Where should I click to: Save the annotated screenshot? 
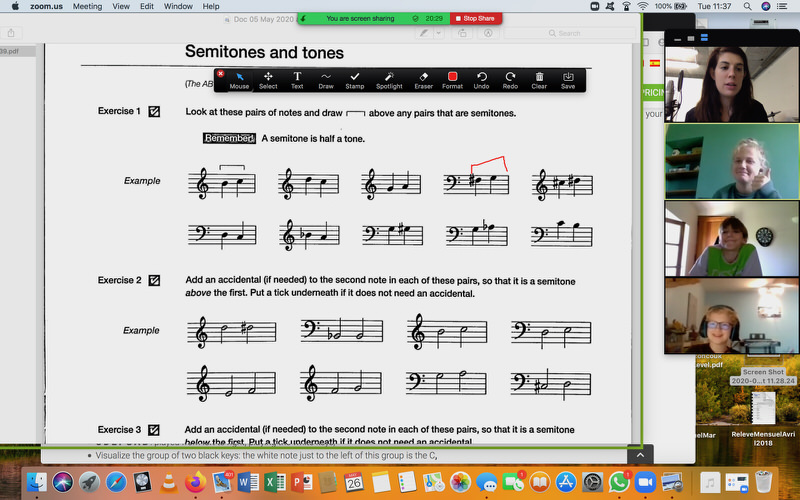click(x=568, y=79)
